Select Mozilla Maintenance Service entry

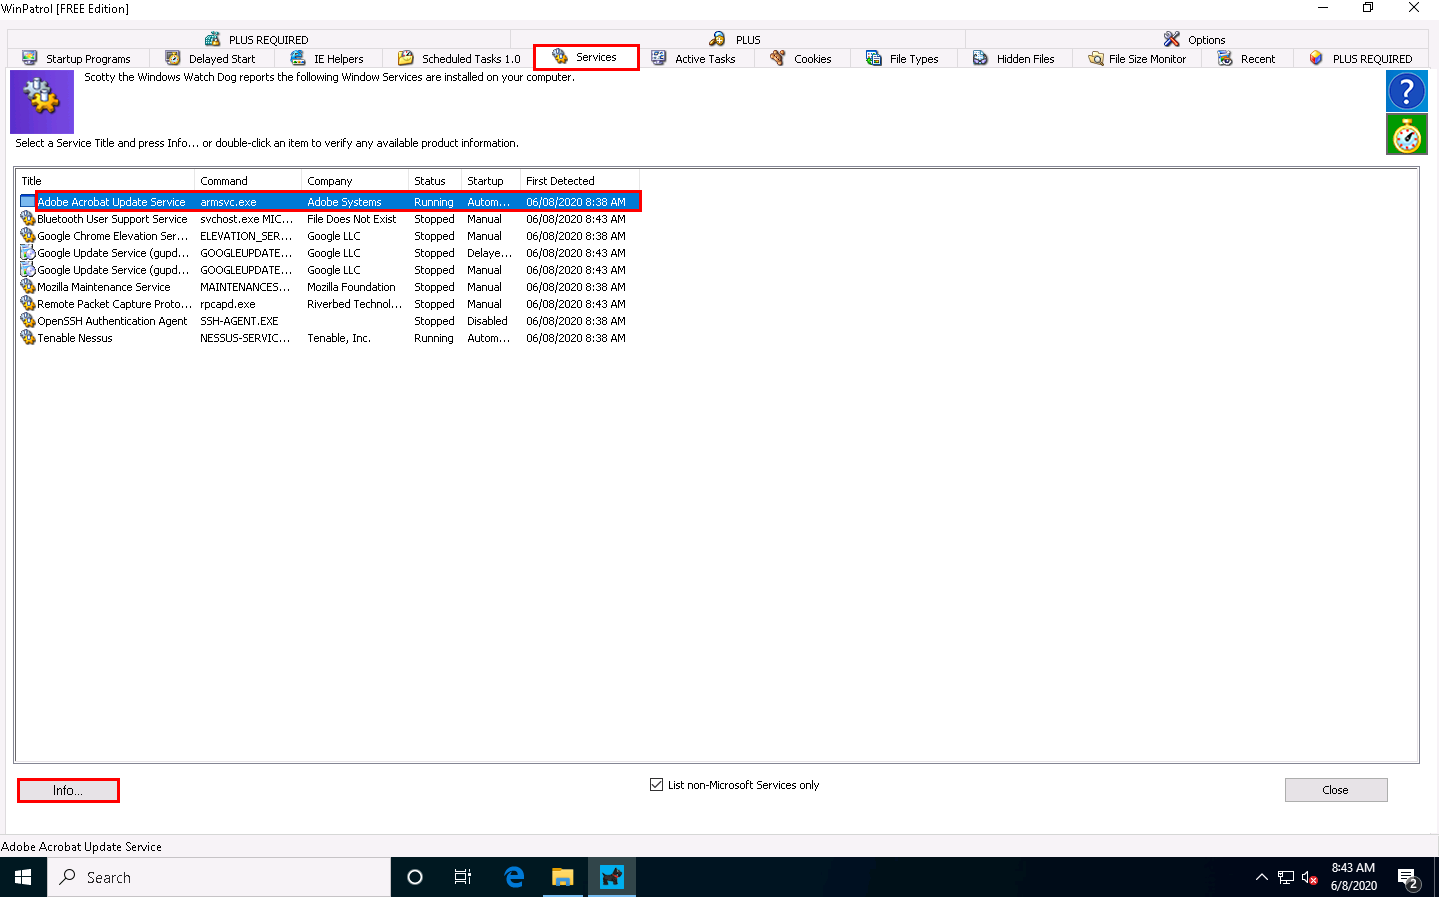(x=330, y=287)
